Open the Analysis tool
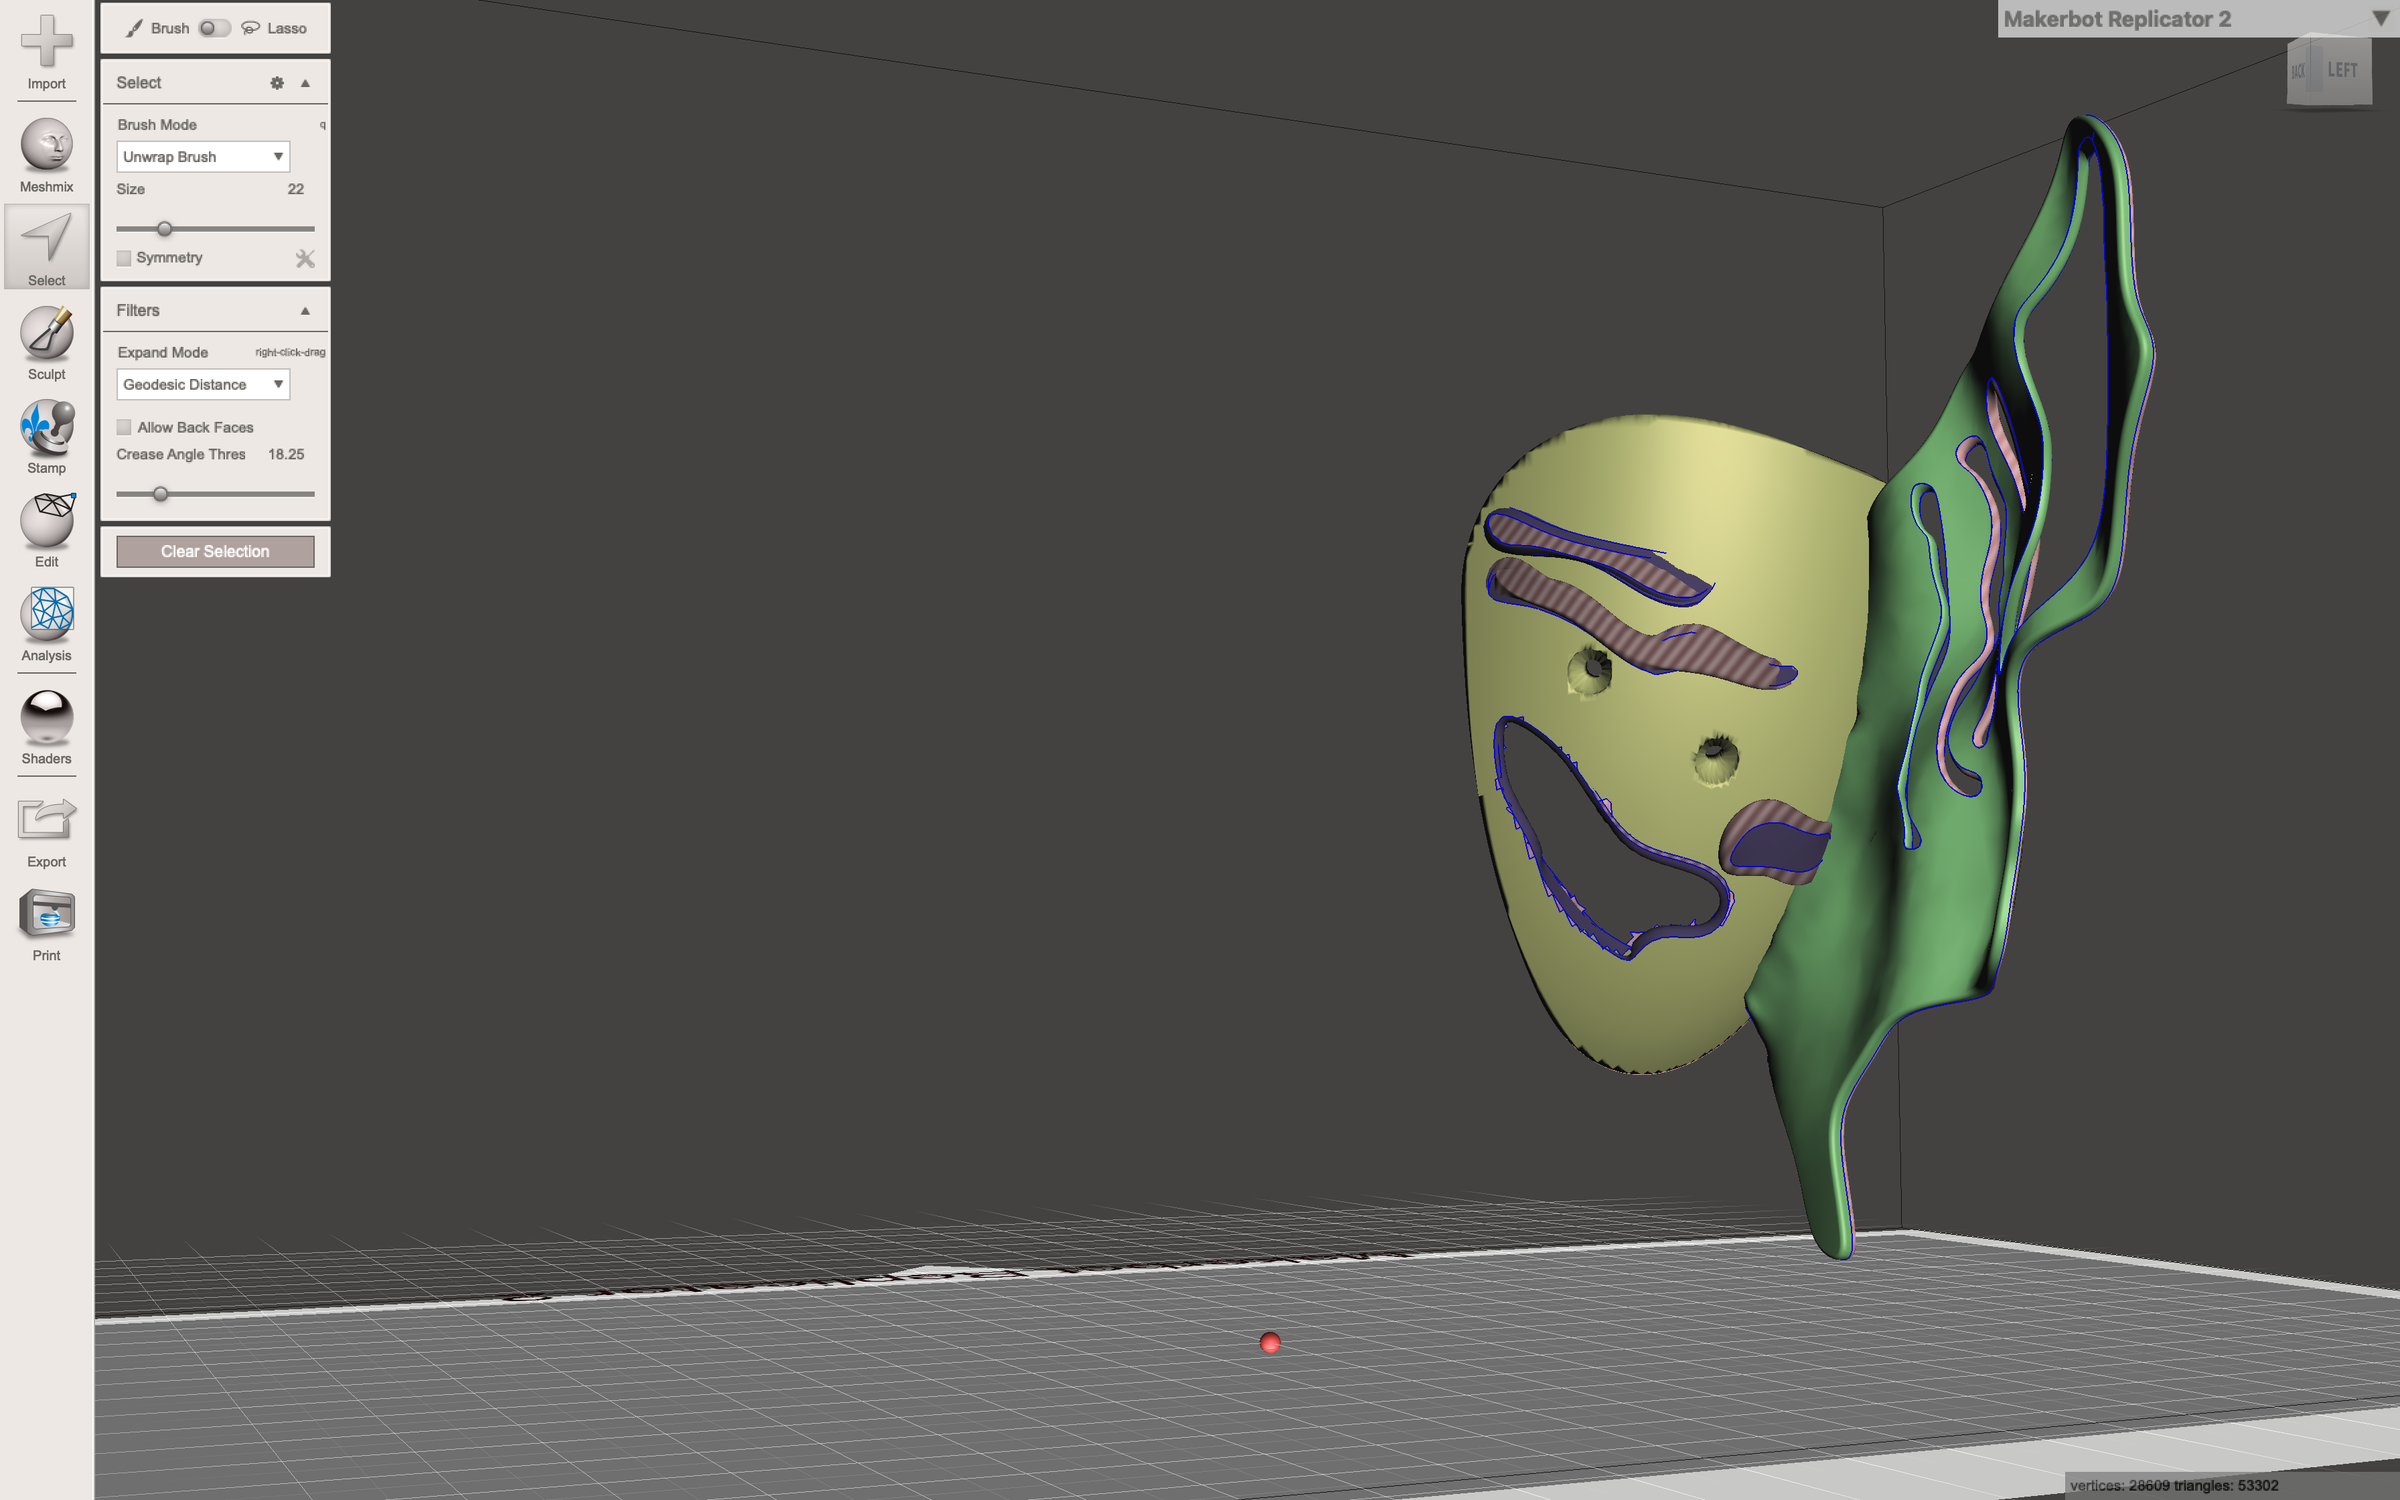The image size is (2400, 1500). click(46, 613)
